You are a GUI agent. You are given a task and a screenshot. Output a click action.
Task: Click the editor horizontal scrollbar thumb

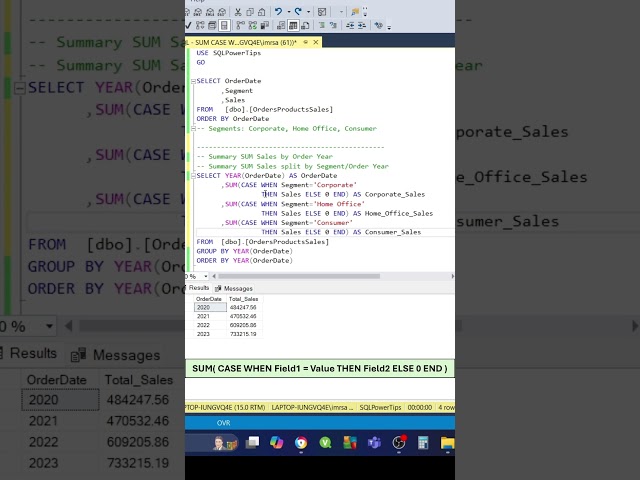299,276
